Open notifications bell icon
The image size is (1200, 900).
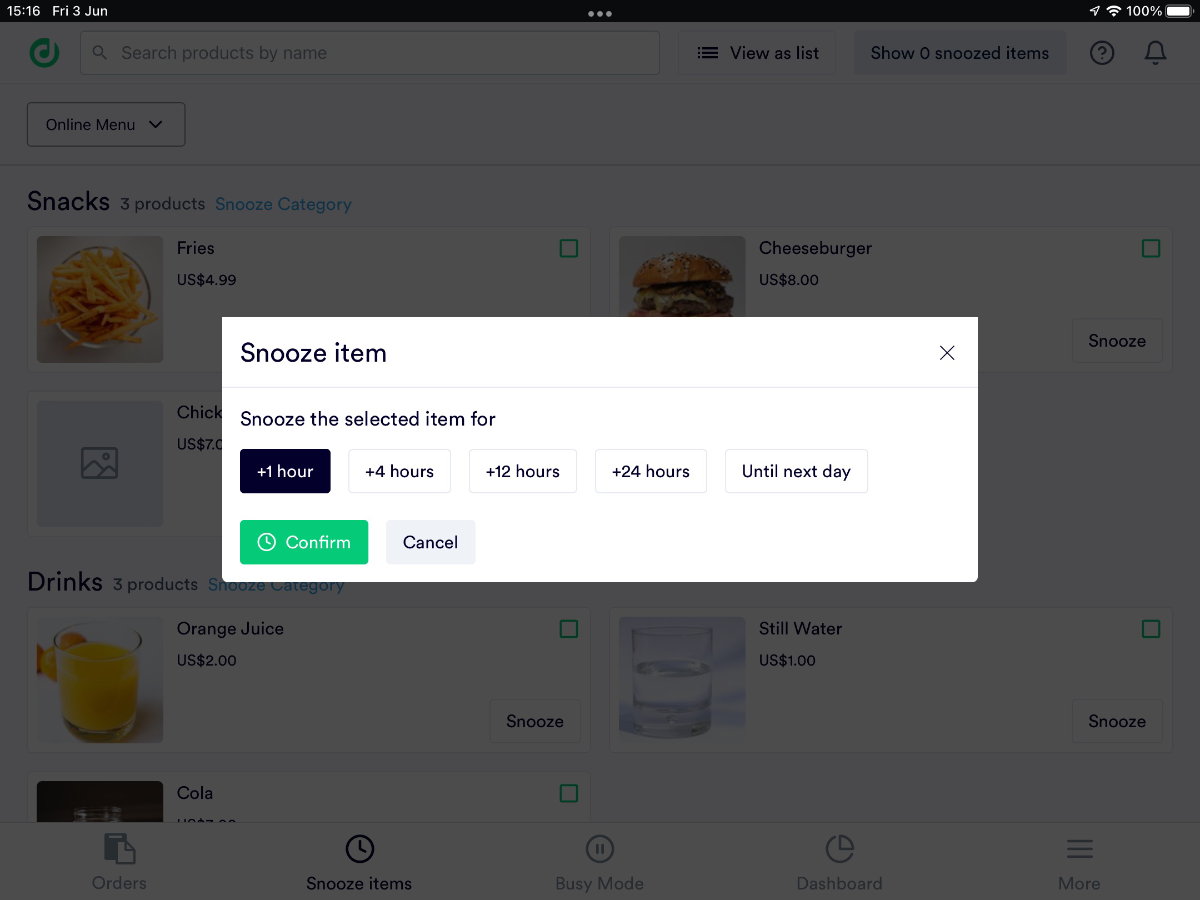coord(1155,53)
